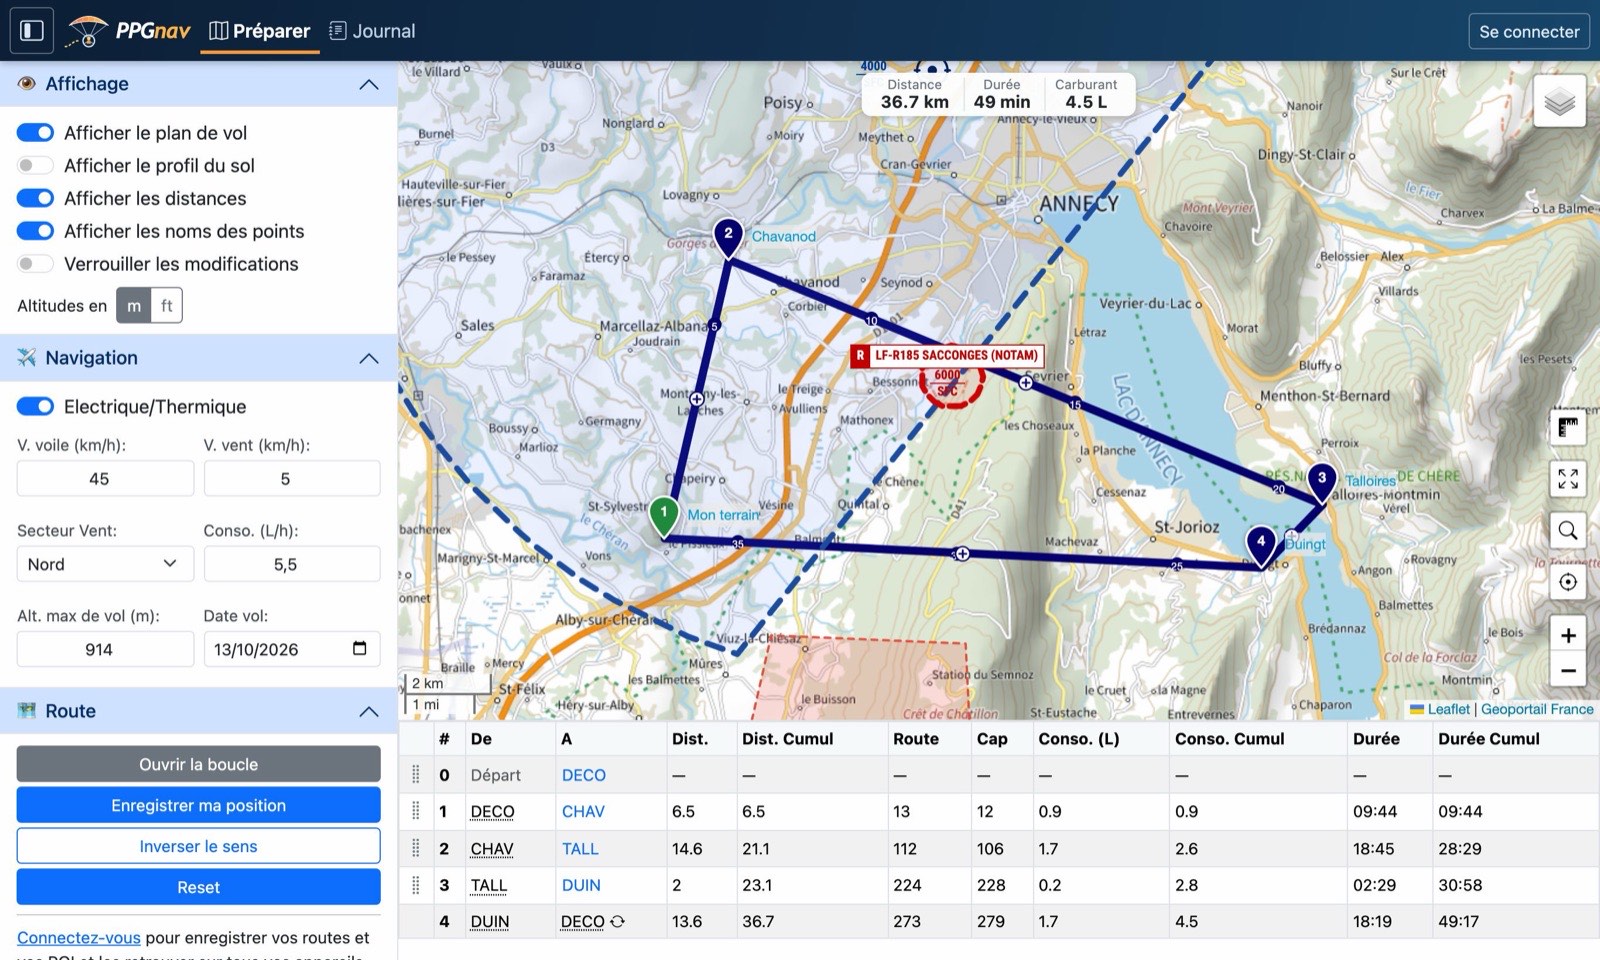Click midpoint handle on Mon terrain–Chavanod leg

tap(697, 398)
